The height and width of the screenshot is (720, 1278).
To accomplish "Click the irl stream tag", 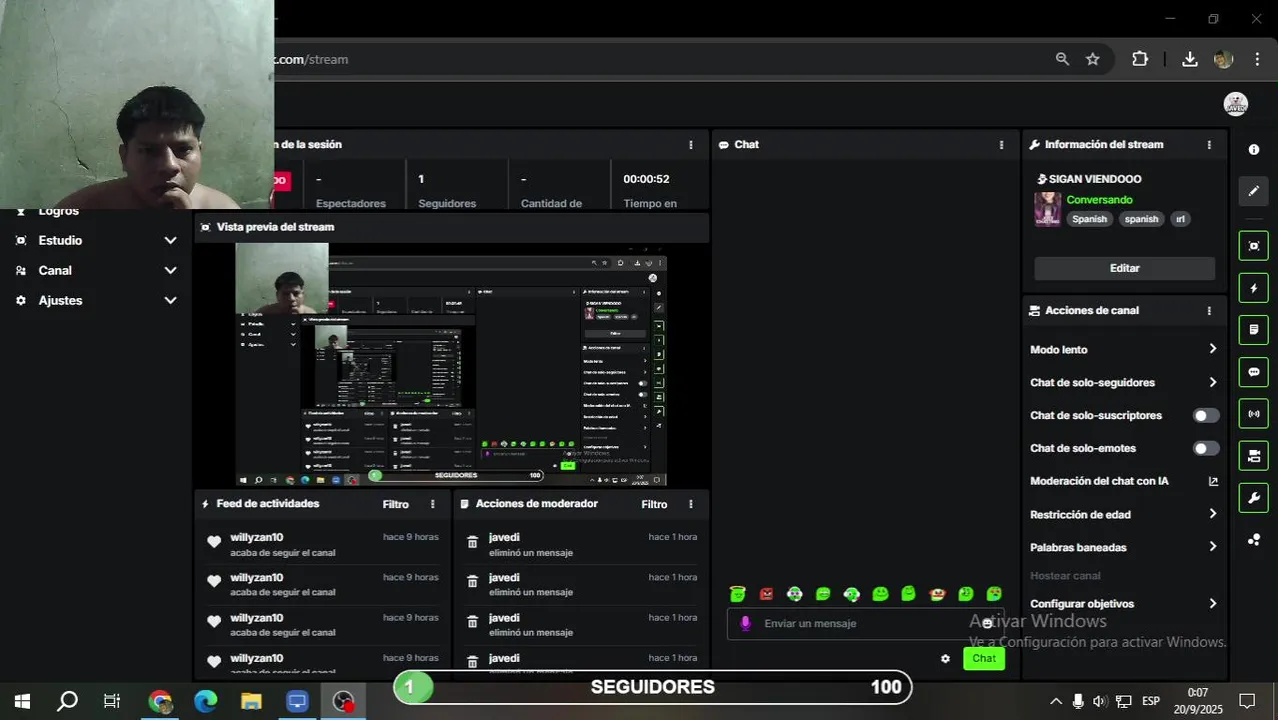I will click(x=1180, y=219).
